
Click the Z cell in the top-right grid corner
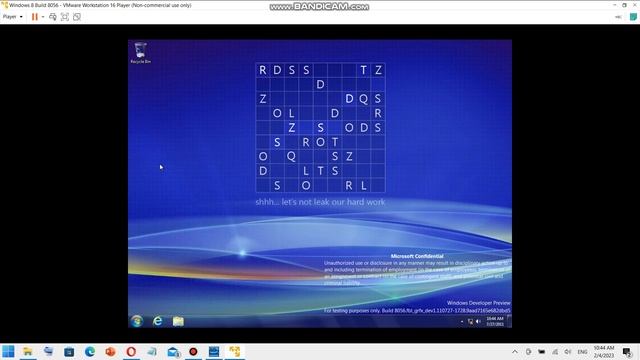[378, 70]
